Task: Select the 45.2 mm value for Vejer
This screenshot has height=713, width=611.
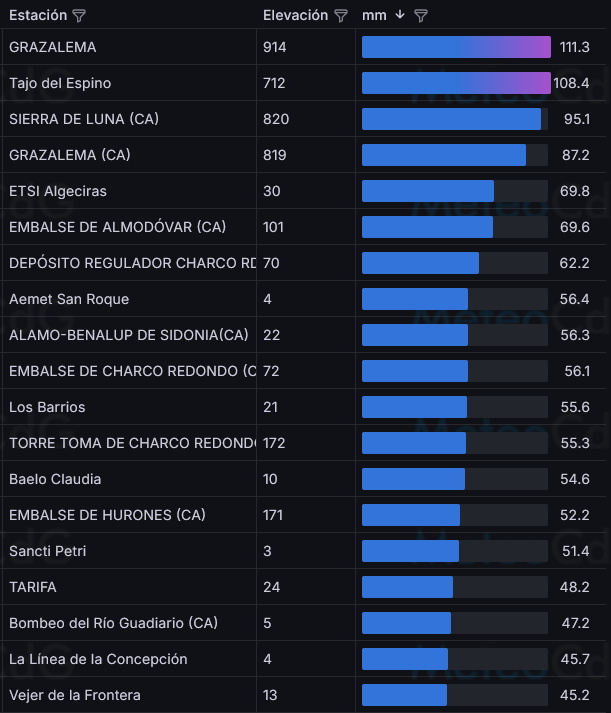Action: point(574,695)
